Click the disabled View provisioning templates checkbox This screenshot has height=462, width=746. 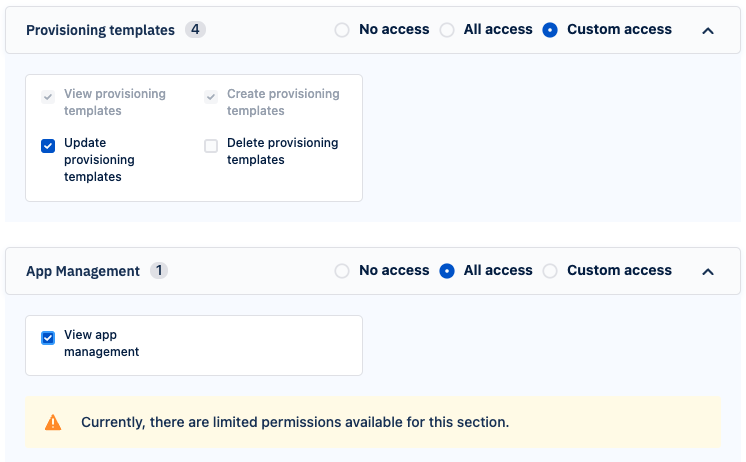click(x=48, y=97)
